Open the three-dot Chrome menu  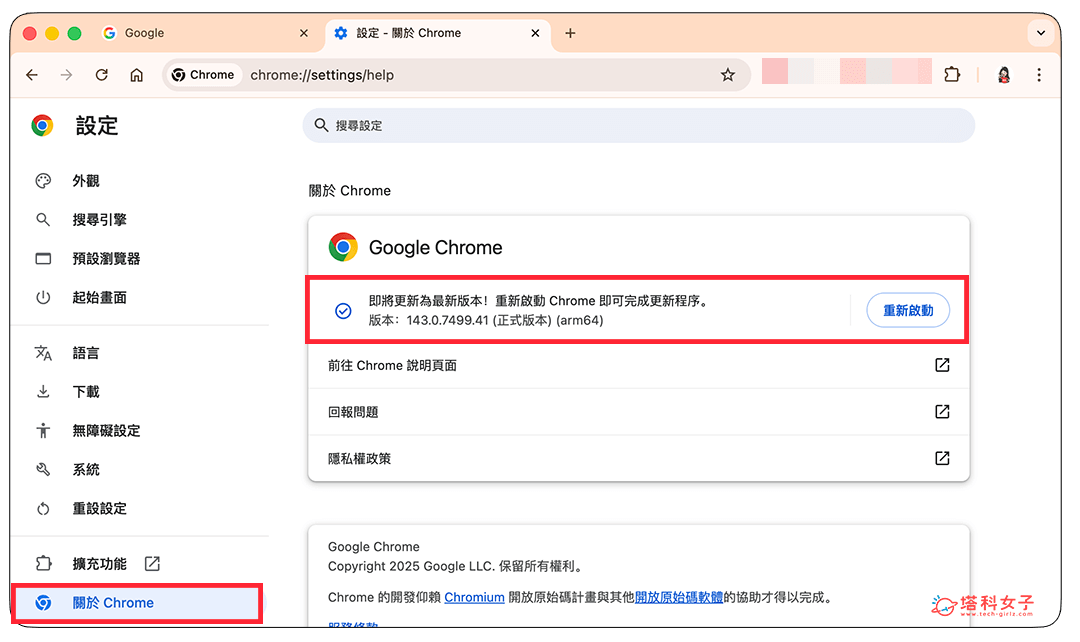(x=1039, y=74)
